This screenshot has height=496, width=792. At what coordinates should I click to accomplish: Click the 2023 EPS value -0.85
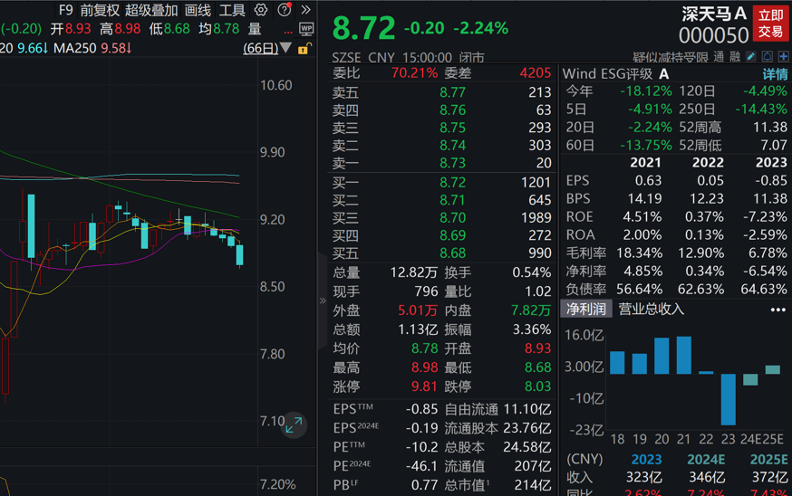pyautogui.click(x=771, y=180)
